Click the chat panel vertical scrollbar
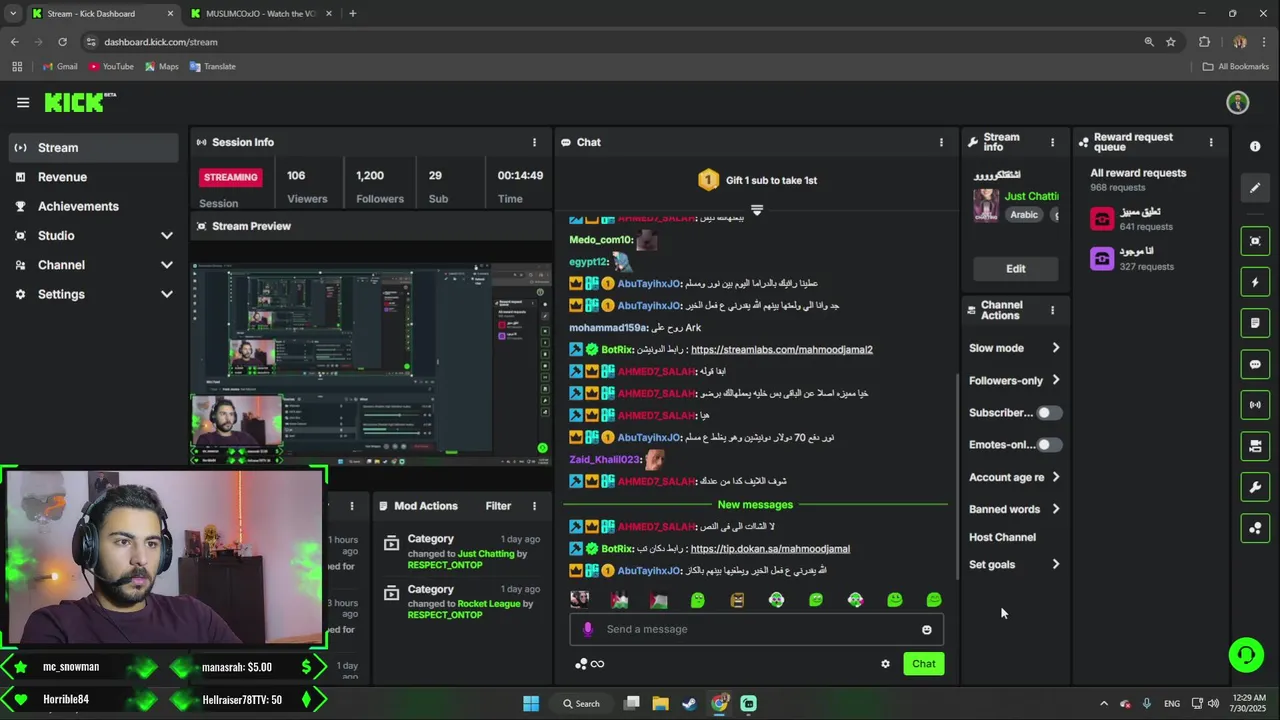 (x=955, y=475)
